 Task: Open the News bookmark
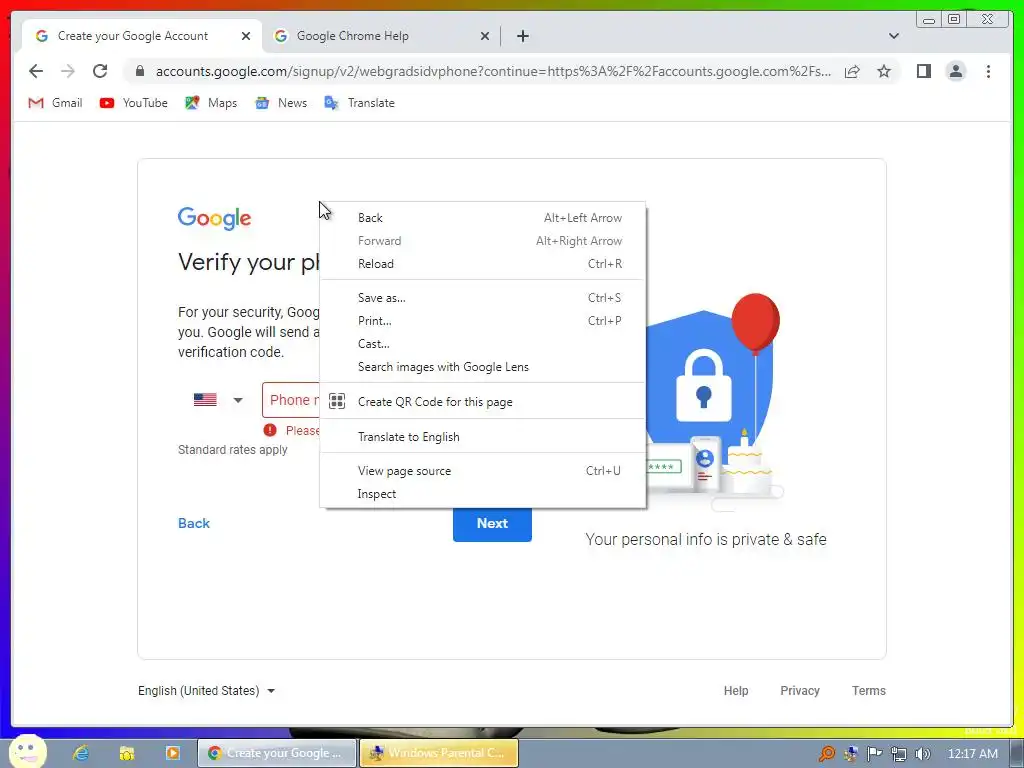[x=281, y=103]
